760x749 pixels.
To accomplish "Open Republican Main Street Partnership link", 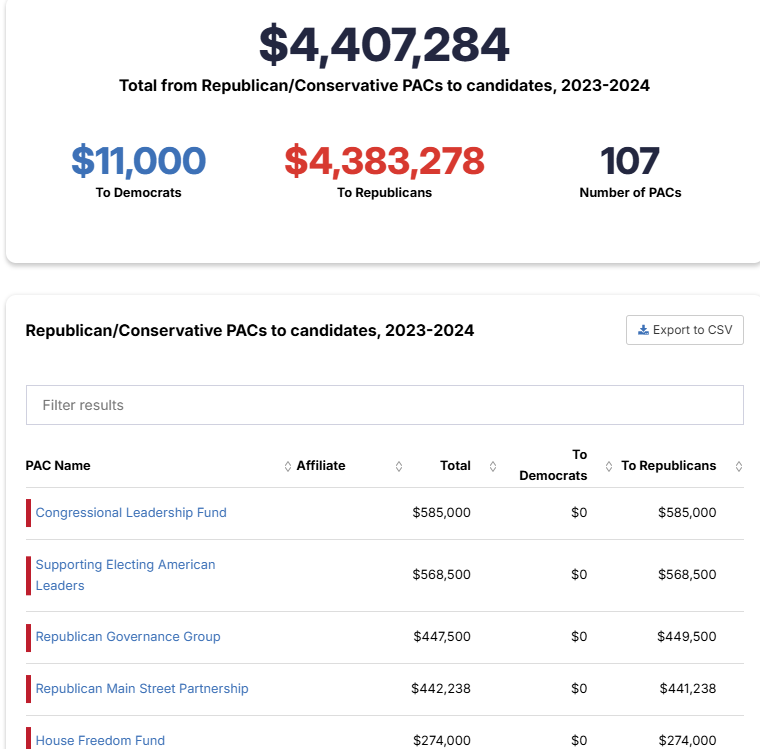I will point(142,688).
